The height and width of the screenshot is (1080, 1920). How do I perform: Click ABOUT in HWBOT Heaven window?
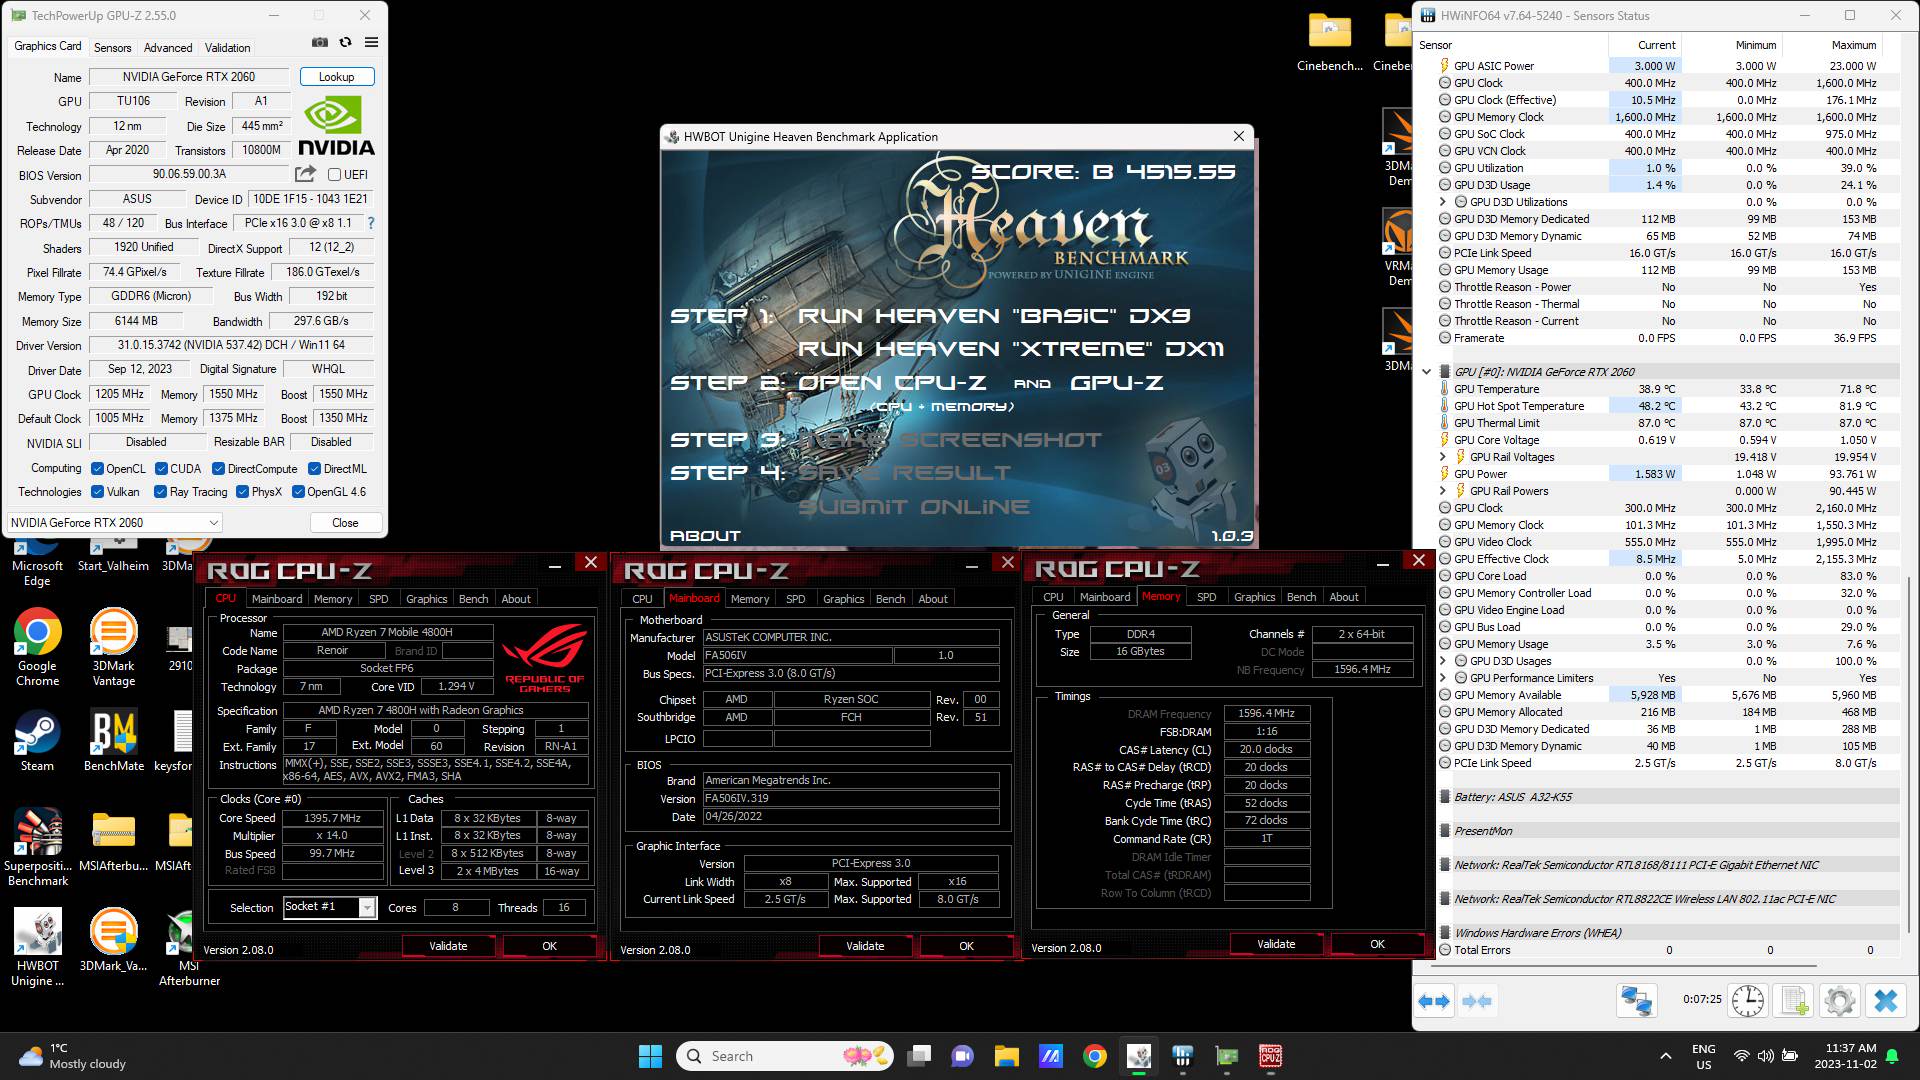[x=706, y=536]
